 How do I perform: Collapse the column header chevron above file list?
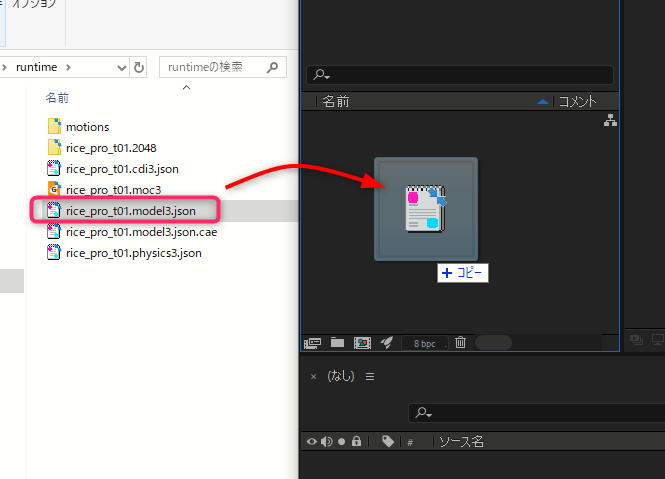tap(185, 88)
